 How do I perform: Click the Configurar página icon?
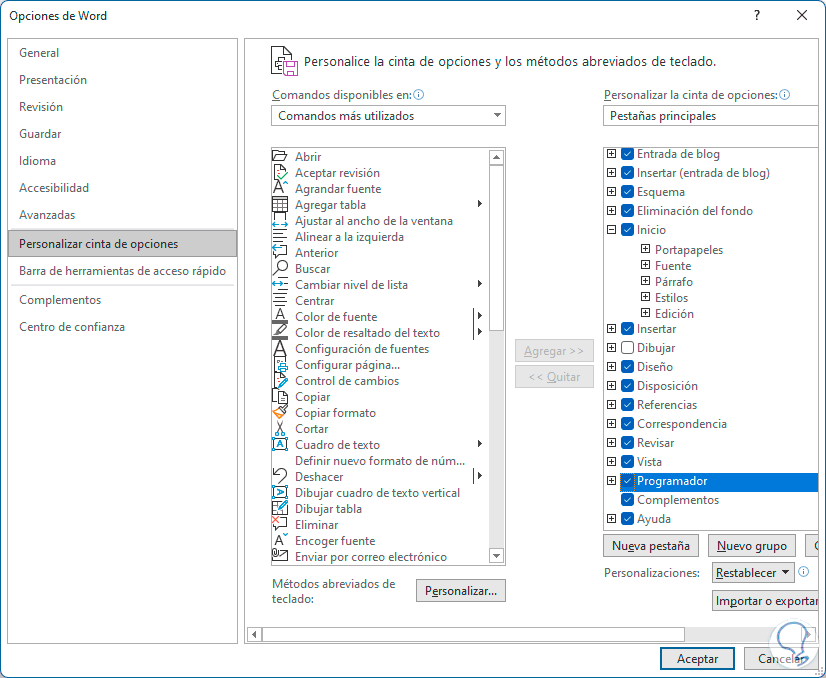coord(280,365)
